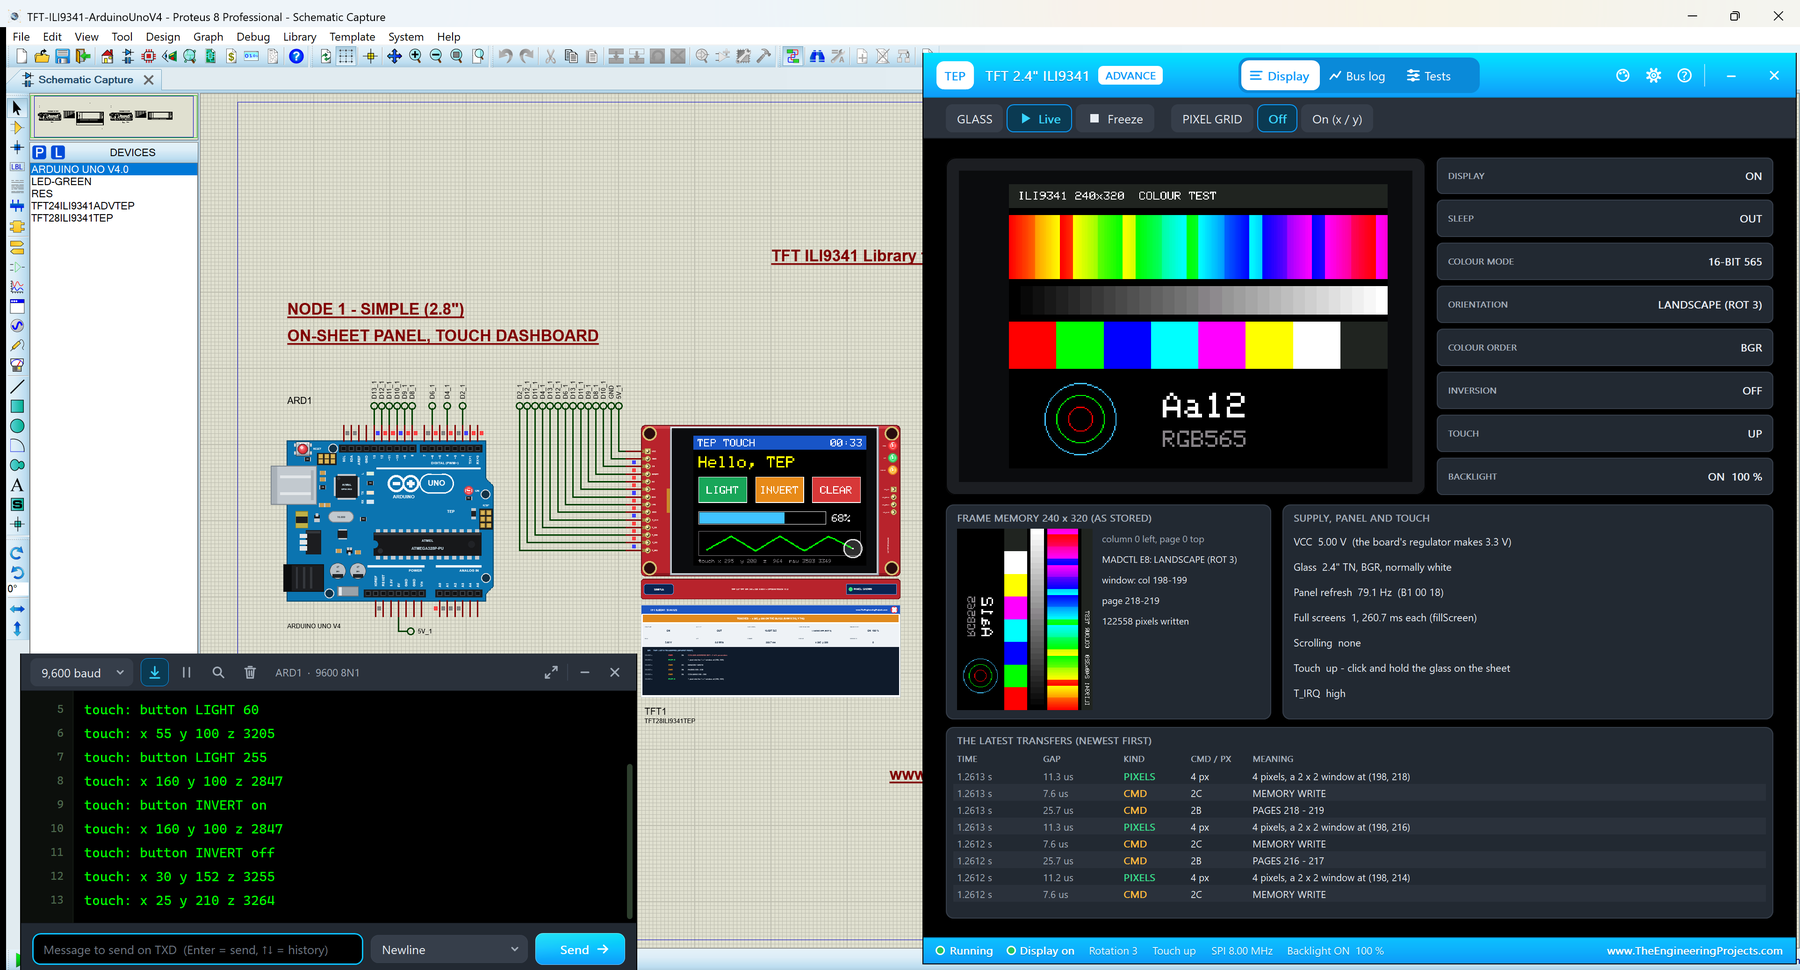1800x970 pixels.
Task: Open the TFT panel settings gear
Action: (x=1653, y=76)
